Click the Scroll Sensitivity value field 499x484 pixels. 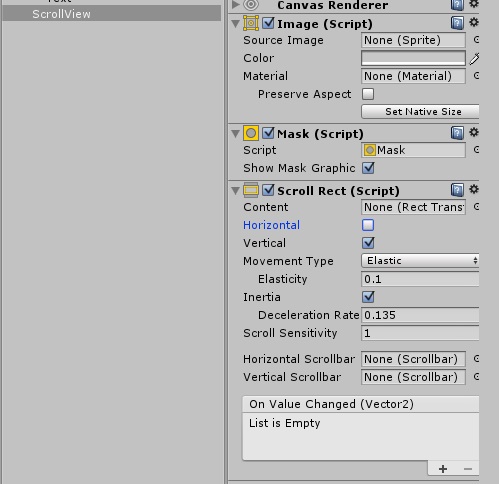[420, 333]
